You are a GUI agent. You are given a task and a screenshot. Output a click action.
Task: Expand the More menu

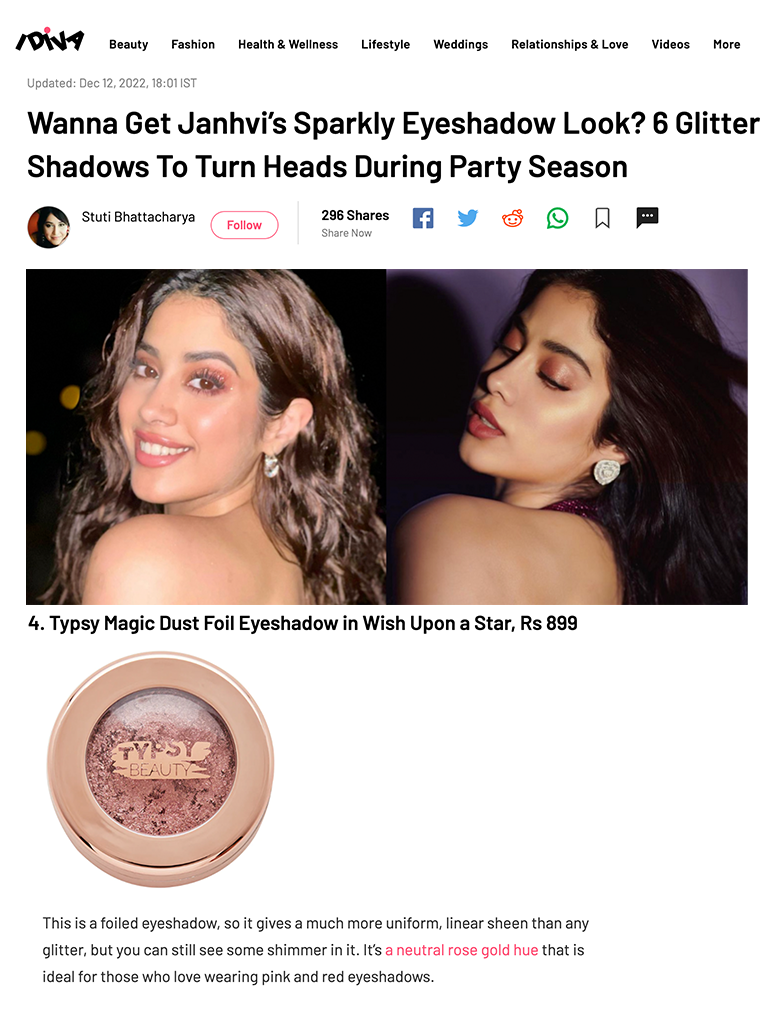pyautogui.click(x=726, y=44)
